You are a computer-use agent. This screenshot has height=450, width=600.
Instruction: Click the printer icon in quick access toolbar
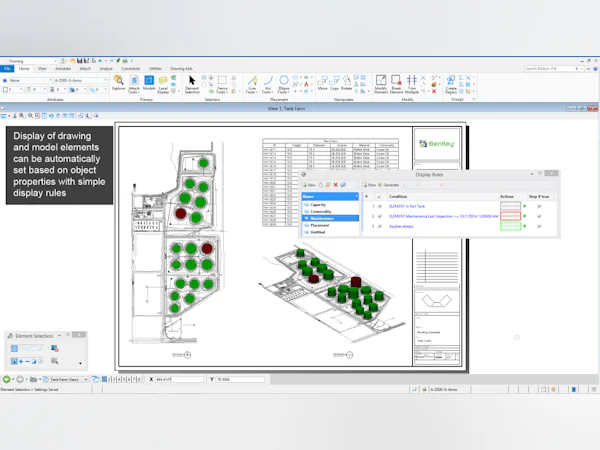pos(125,61)
